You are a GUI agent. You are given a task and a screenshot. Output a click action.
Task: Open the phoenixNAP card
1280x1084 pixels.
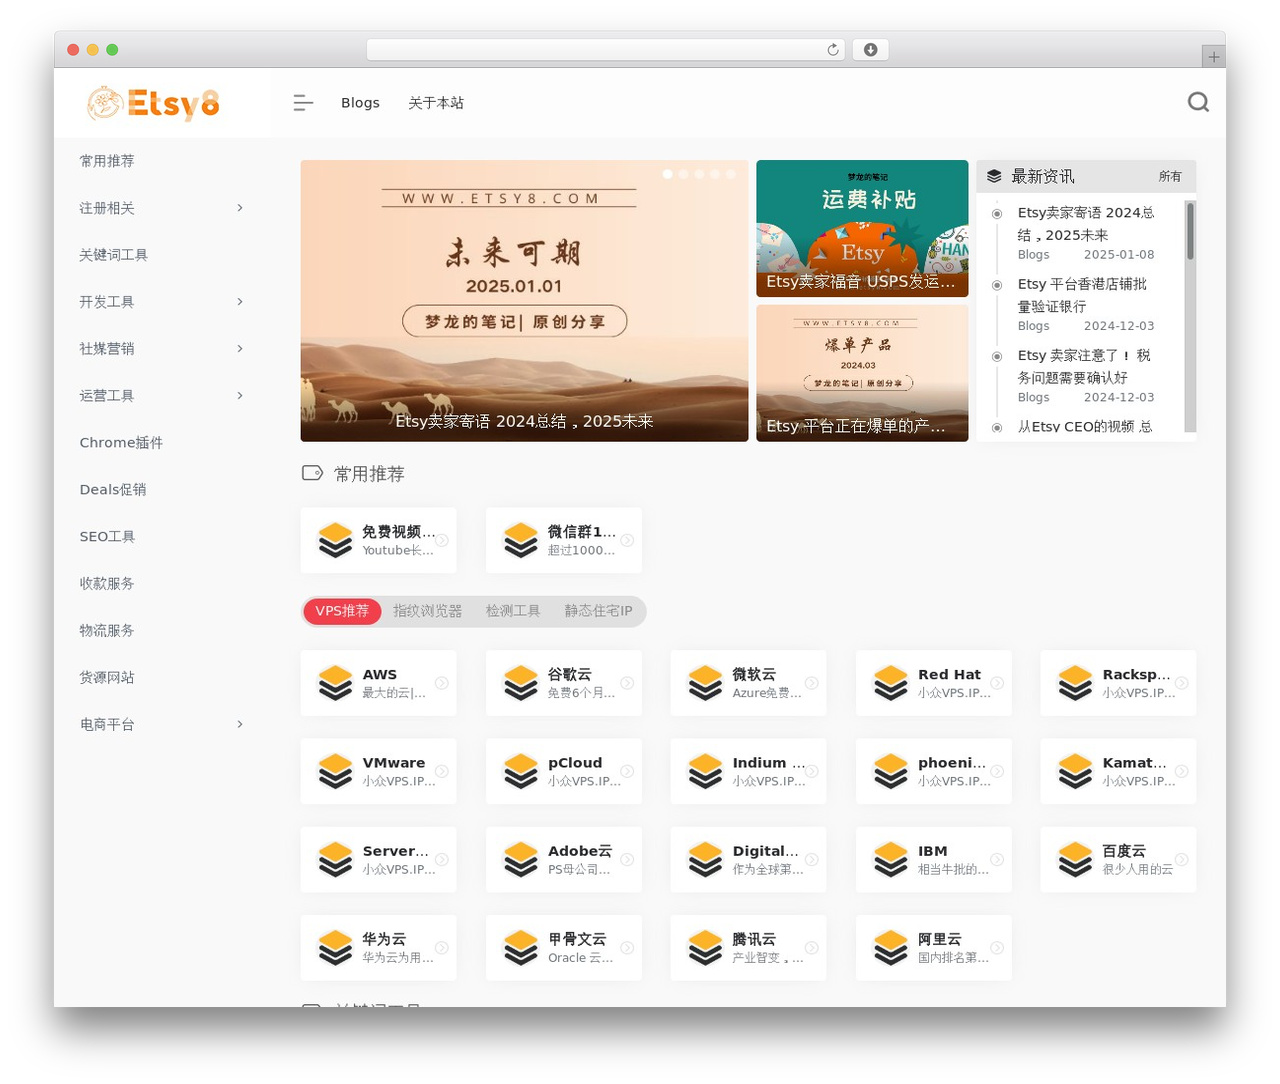click(x=933, y=771)
